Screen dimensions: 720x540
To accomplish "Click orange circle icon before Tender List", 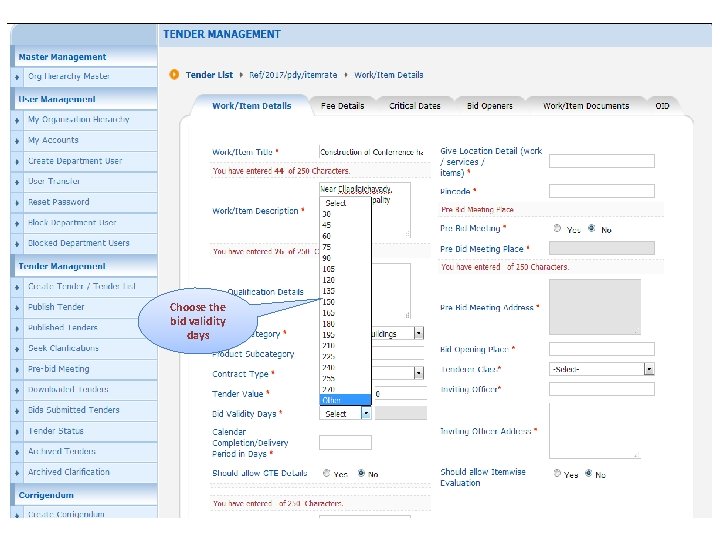I will pyautogui.click(x=174, y=74).
